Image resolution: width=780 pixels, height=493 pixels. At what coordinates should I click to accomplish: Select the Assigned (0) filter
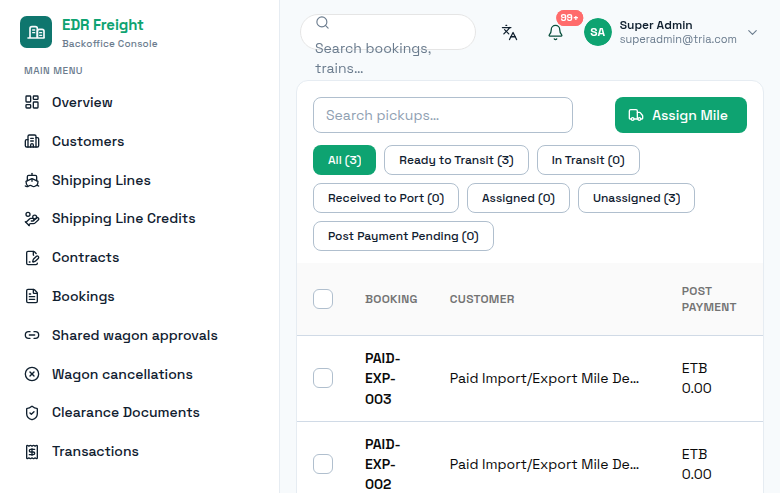click(x=518, y=198)
